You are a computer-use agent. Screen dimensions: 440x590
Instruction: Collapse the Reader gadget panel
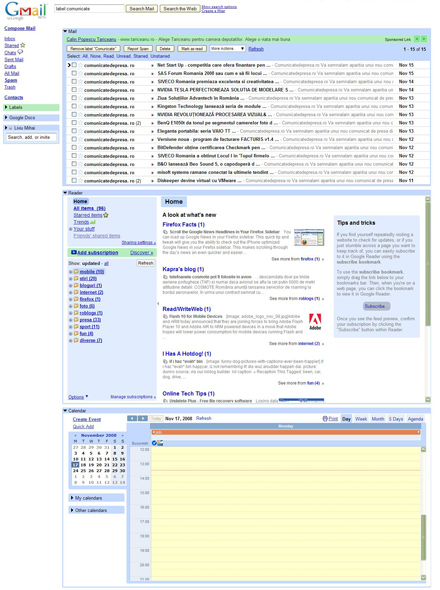click(x=65, y=193)
